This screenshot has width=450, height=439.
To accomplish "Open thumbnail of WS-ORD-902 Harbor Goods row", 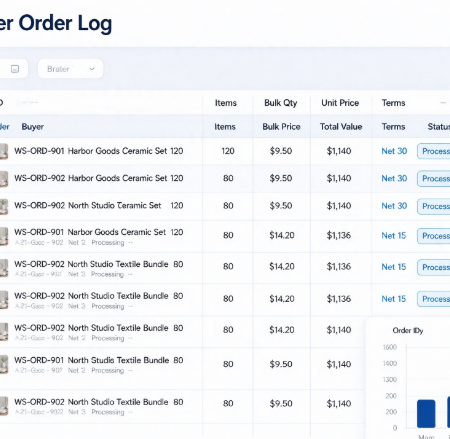I will [x=4, y=179].
